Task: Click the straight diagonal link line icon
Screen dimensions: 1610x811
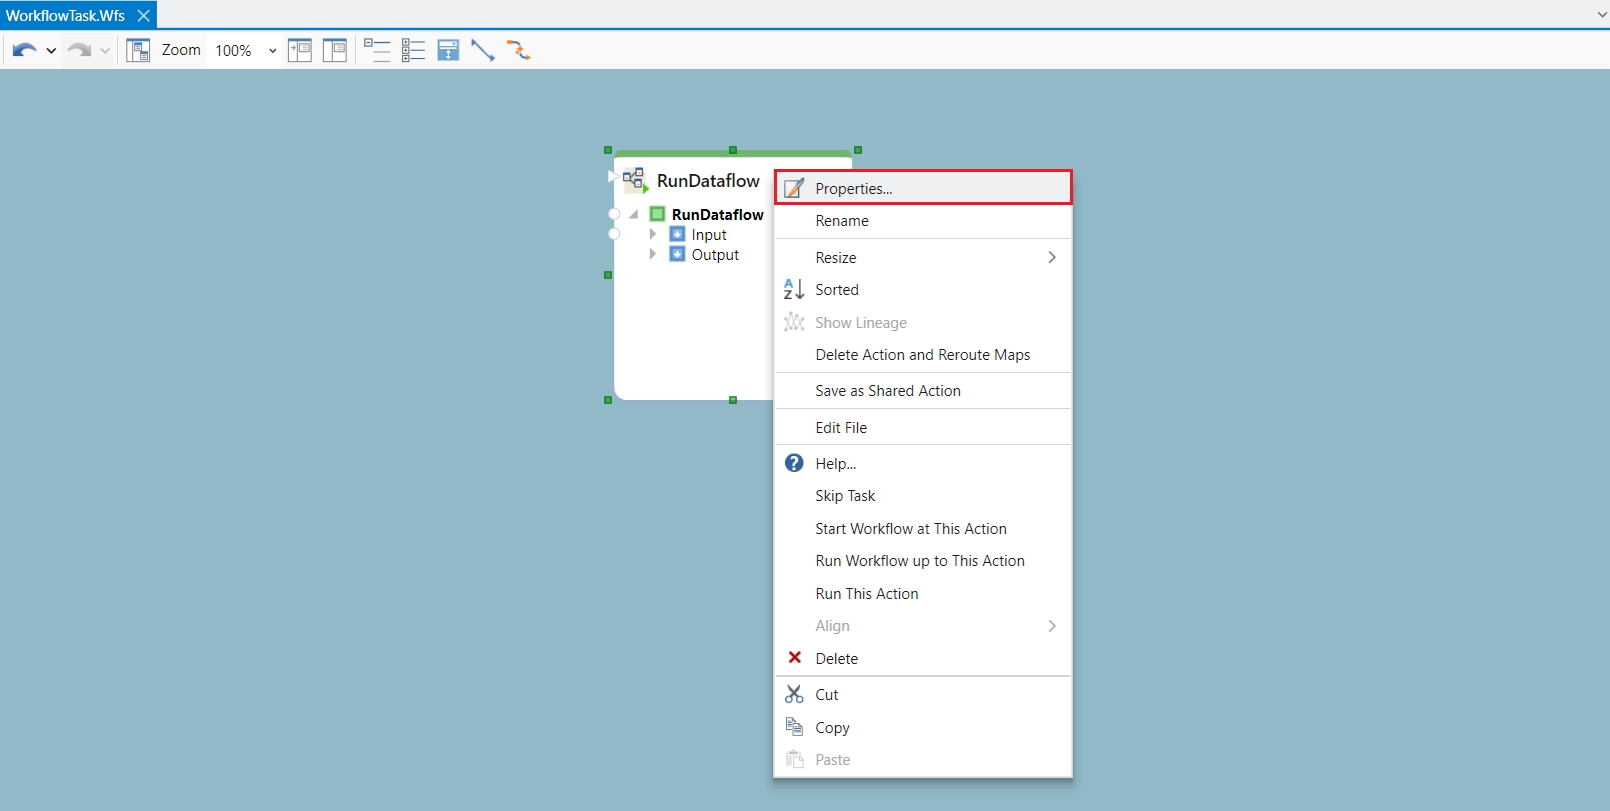Action: point(483,50)
